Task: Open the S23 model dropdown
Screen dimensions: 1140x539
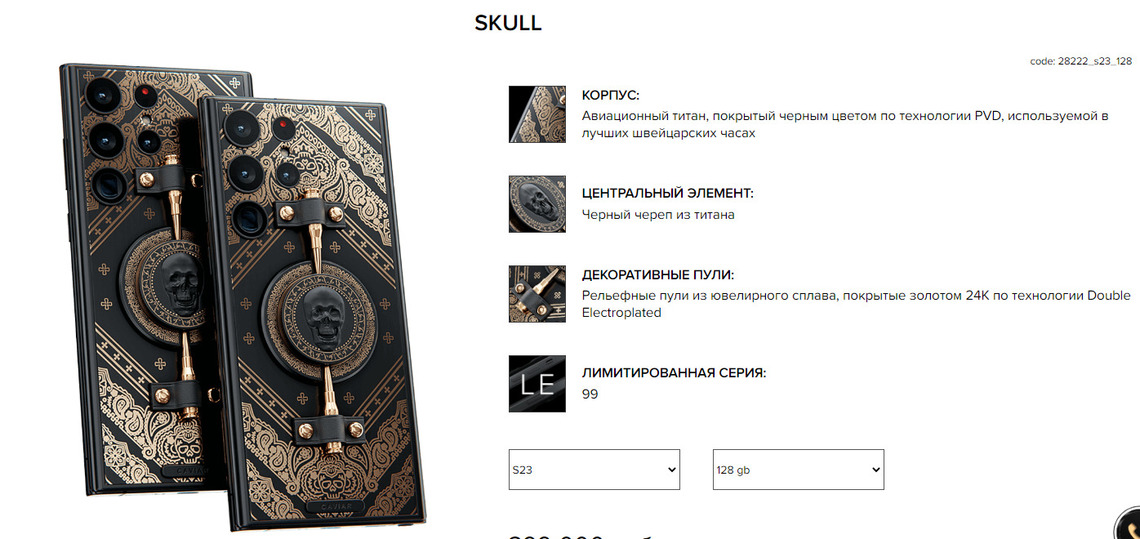Action: click(594, 469)
